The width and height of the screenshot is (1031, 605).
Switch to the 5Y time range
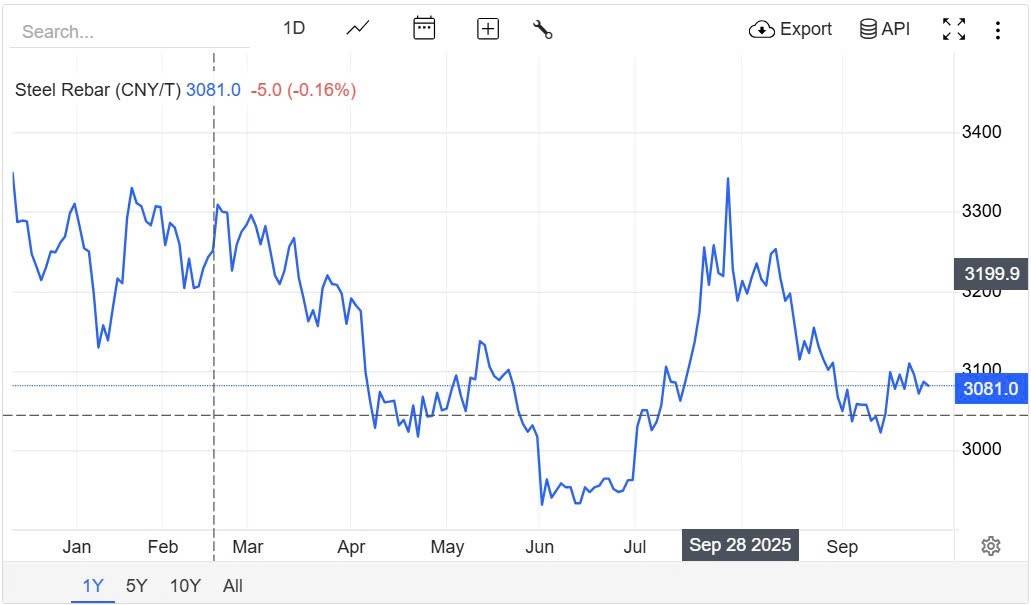pos(137,586)
